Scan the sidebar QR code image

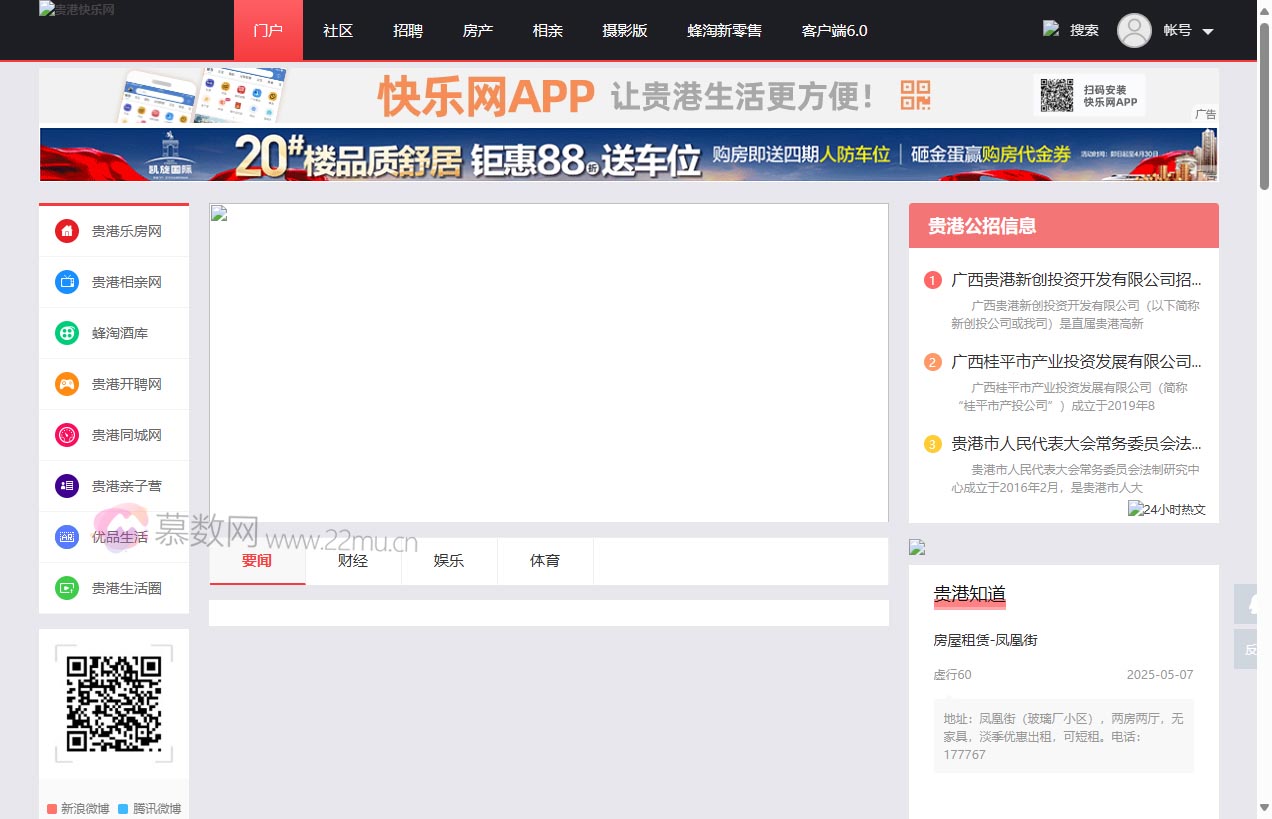pos(113,704)
